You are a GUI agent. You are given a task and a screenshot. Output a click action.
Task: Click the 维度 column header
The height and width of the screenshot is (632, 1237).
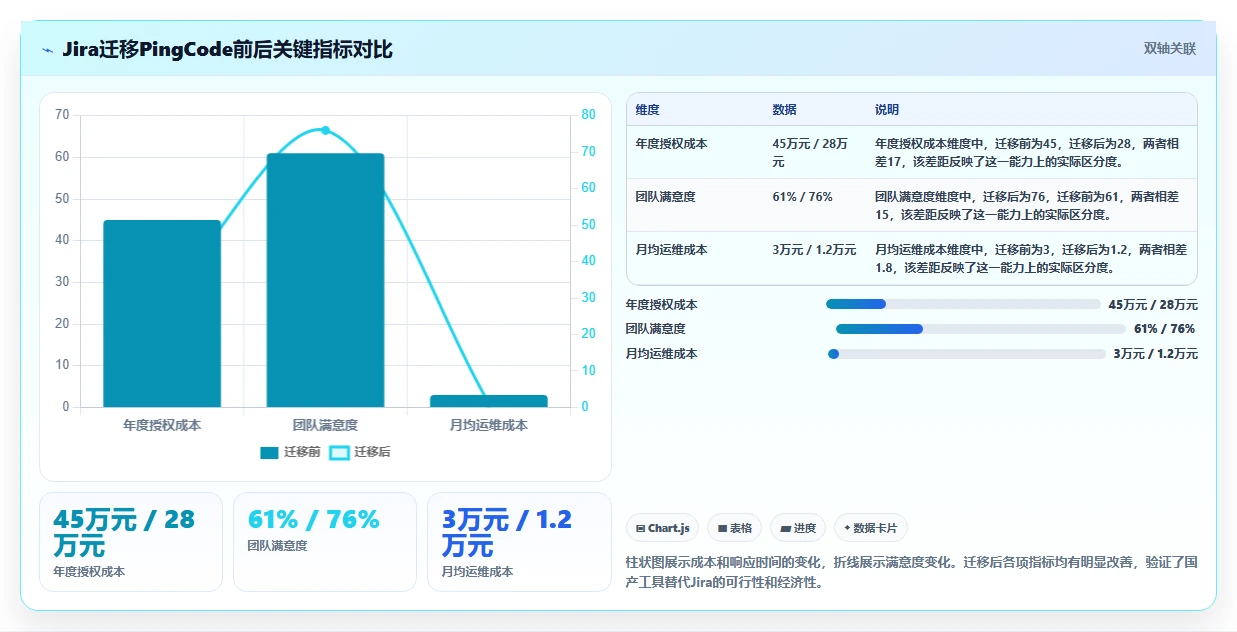(x=647, y=110)
